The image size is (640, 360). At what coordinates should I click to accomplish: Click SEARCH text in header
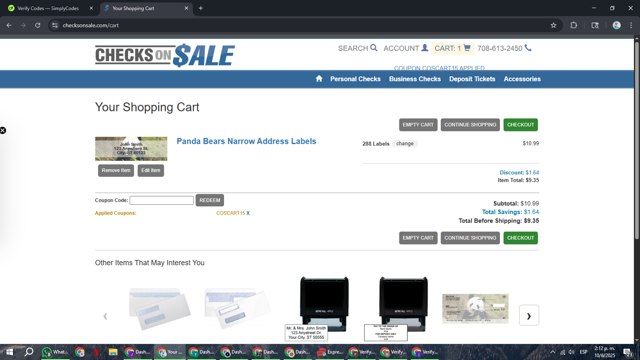pyautogui.click(x=353, y=48)
